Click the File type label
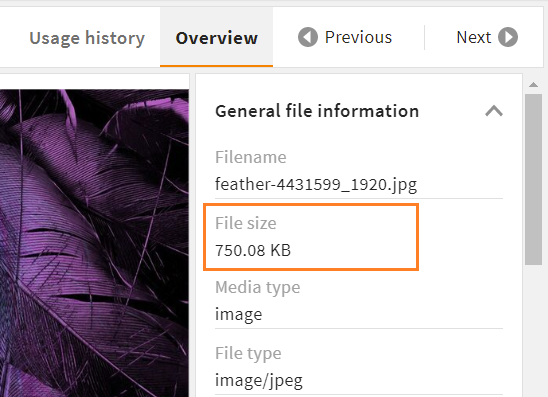The width and height of the screenshot is (548, 397). coord(248,353)
